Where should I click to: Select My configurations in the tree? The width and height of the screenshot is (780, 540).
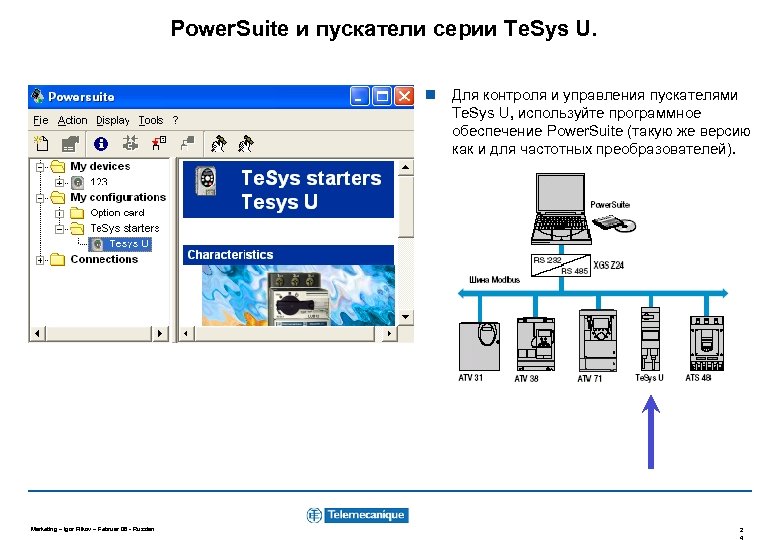tap(118, 197)
